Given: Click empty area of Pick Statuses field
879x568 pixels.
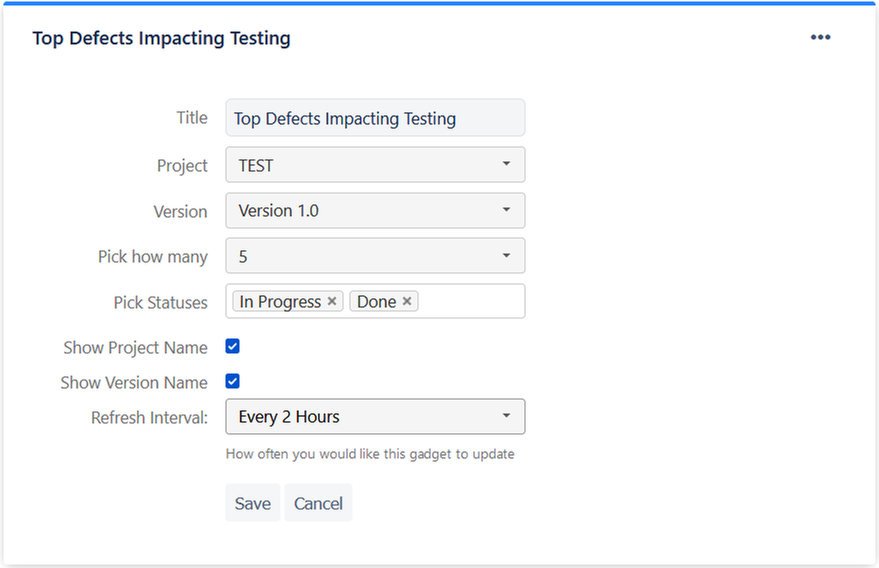Looking at the screenshot, I should click(x=470, y=302).
